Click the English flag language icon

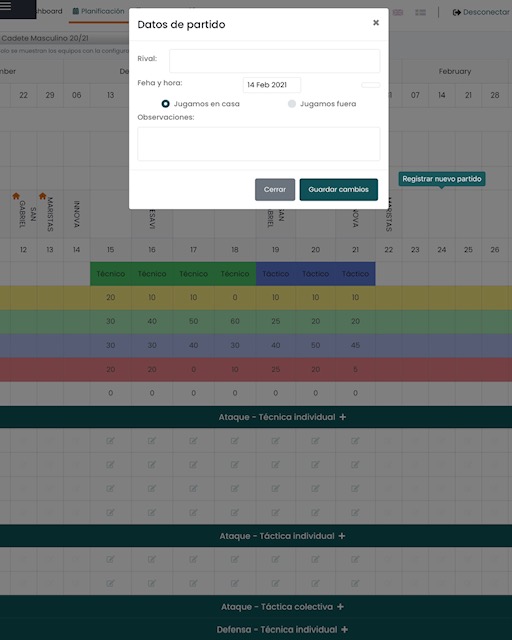398,12
